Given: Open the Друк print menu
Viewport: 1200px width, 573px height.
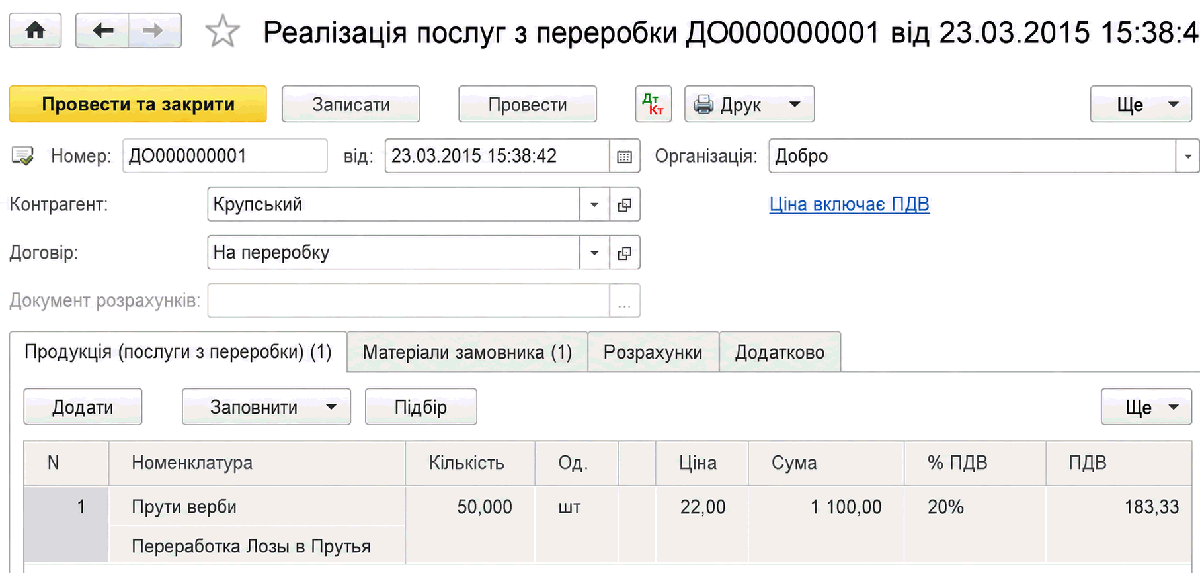Looking at the screenshot, I should (749, 104).
